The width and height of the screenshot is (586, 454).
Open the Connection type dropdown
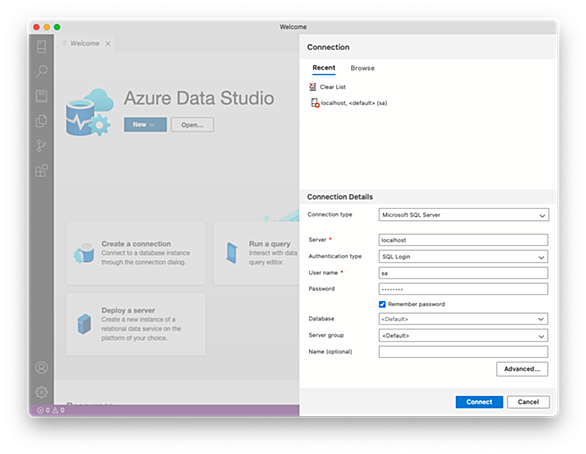463,215
